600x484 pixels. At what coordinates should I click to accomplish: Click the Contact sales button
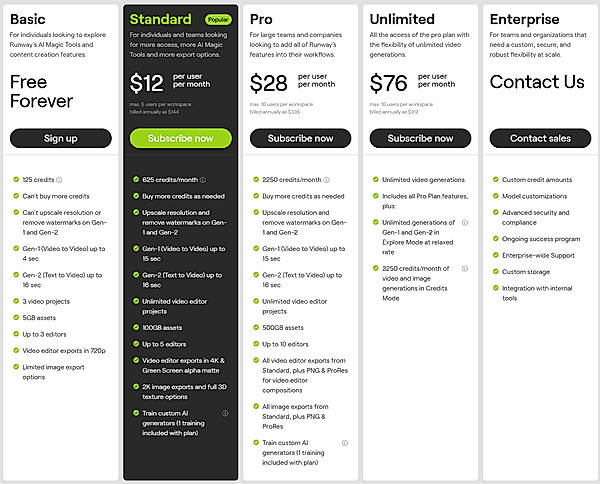pyautogui.click(x=538, y=138)
